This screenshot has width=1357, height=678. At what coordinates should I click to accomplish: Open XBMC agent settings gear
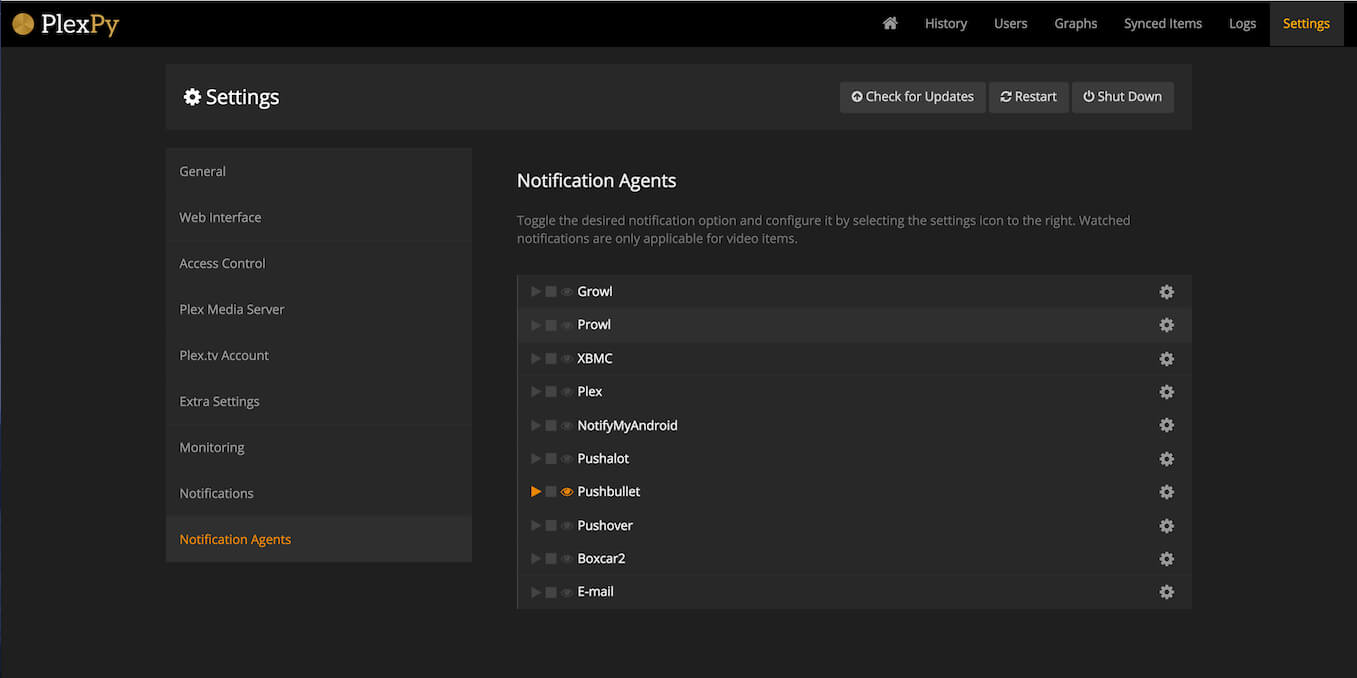point(1166,359)
